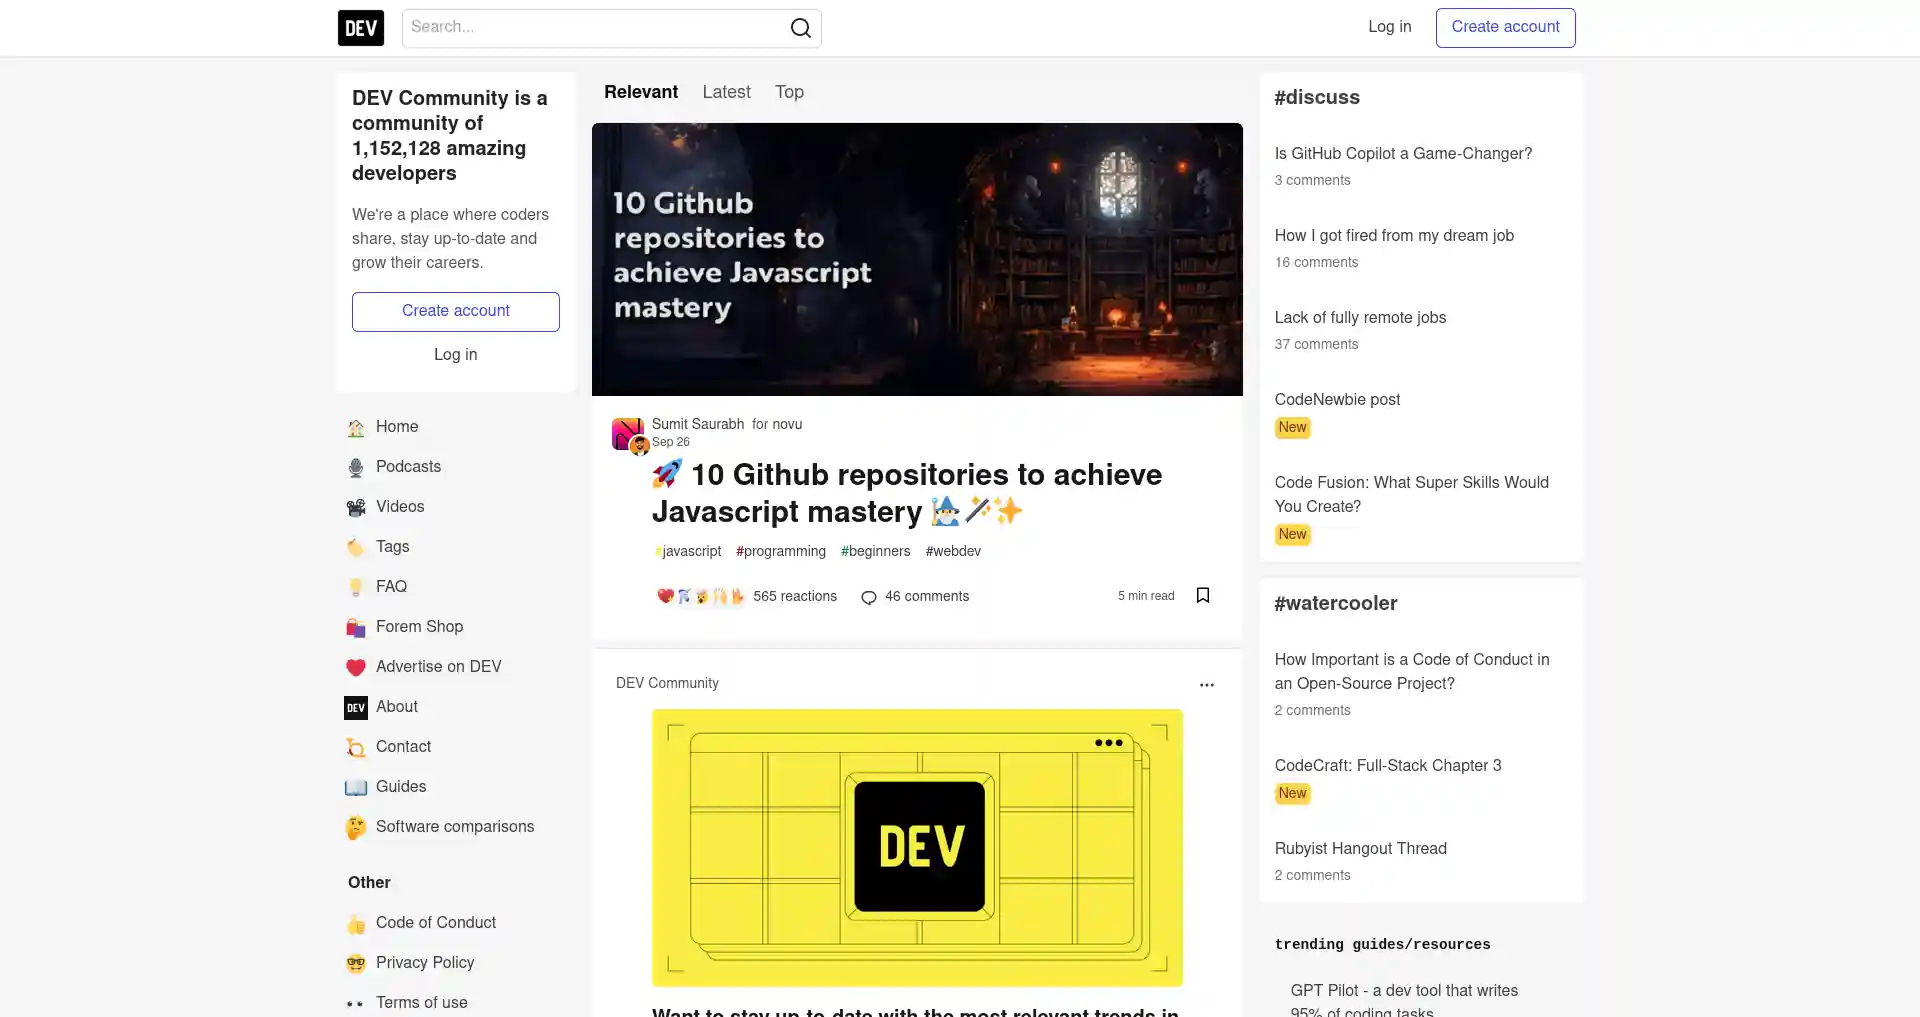Open the GPT Pilot trending guide

1404,1000
